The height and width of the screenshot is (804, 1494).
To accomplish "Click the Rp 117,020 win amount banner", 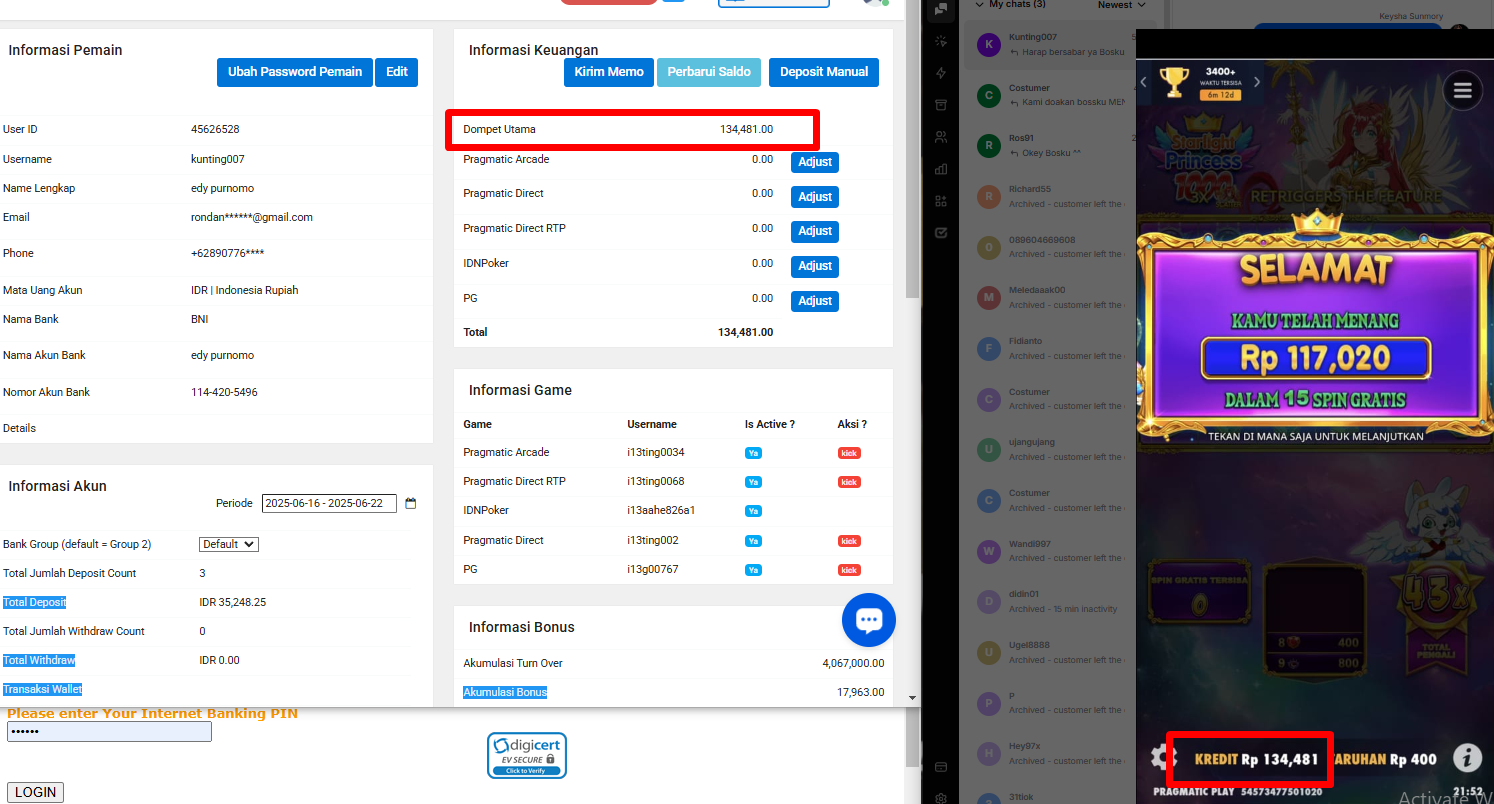I will pos(1315,357).
